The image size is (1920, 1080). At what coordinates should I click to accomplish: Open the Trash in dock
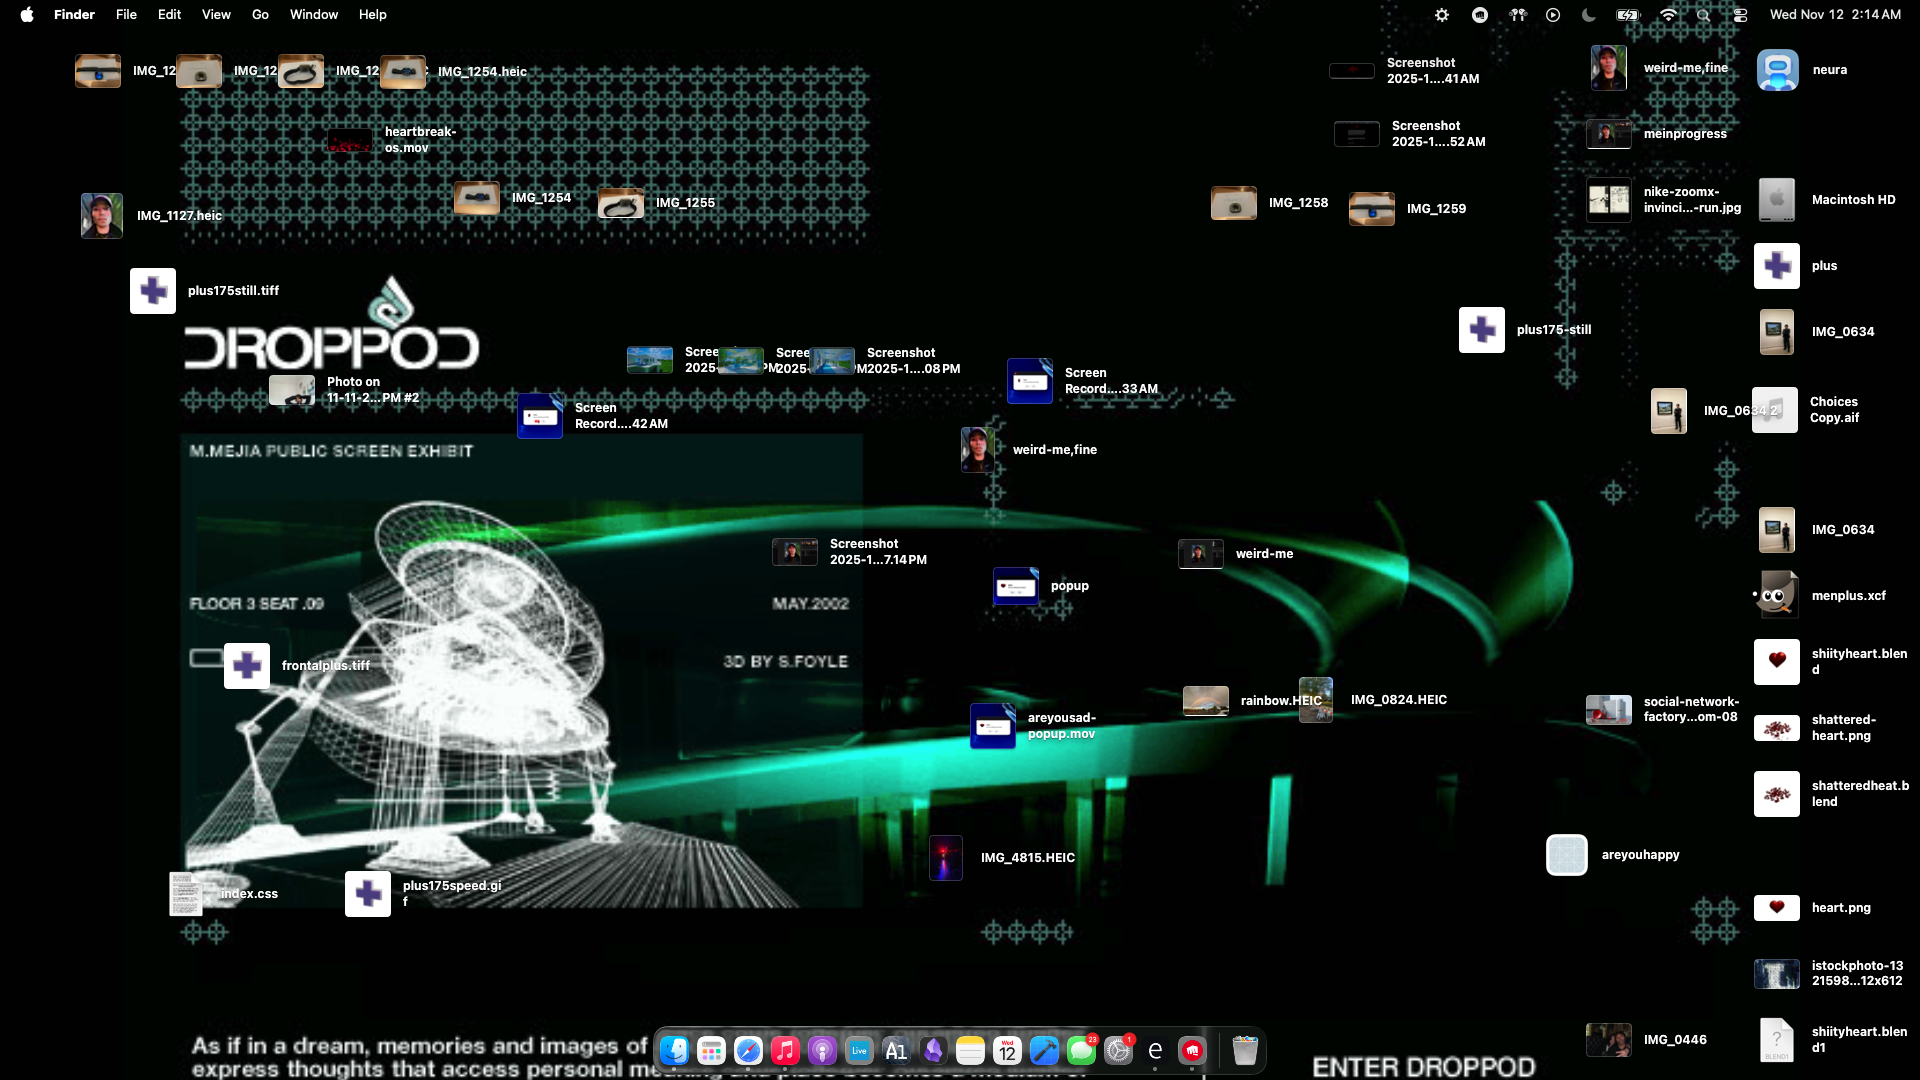[1244, 1051]
